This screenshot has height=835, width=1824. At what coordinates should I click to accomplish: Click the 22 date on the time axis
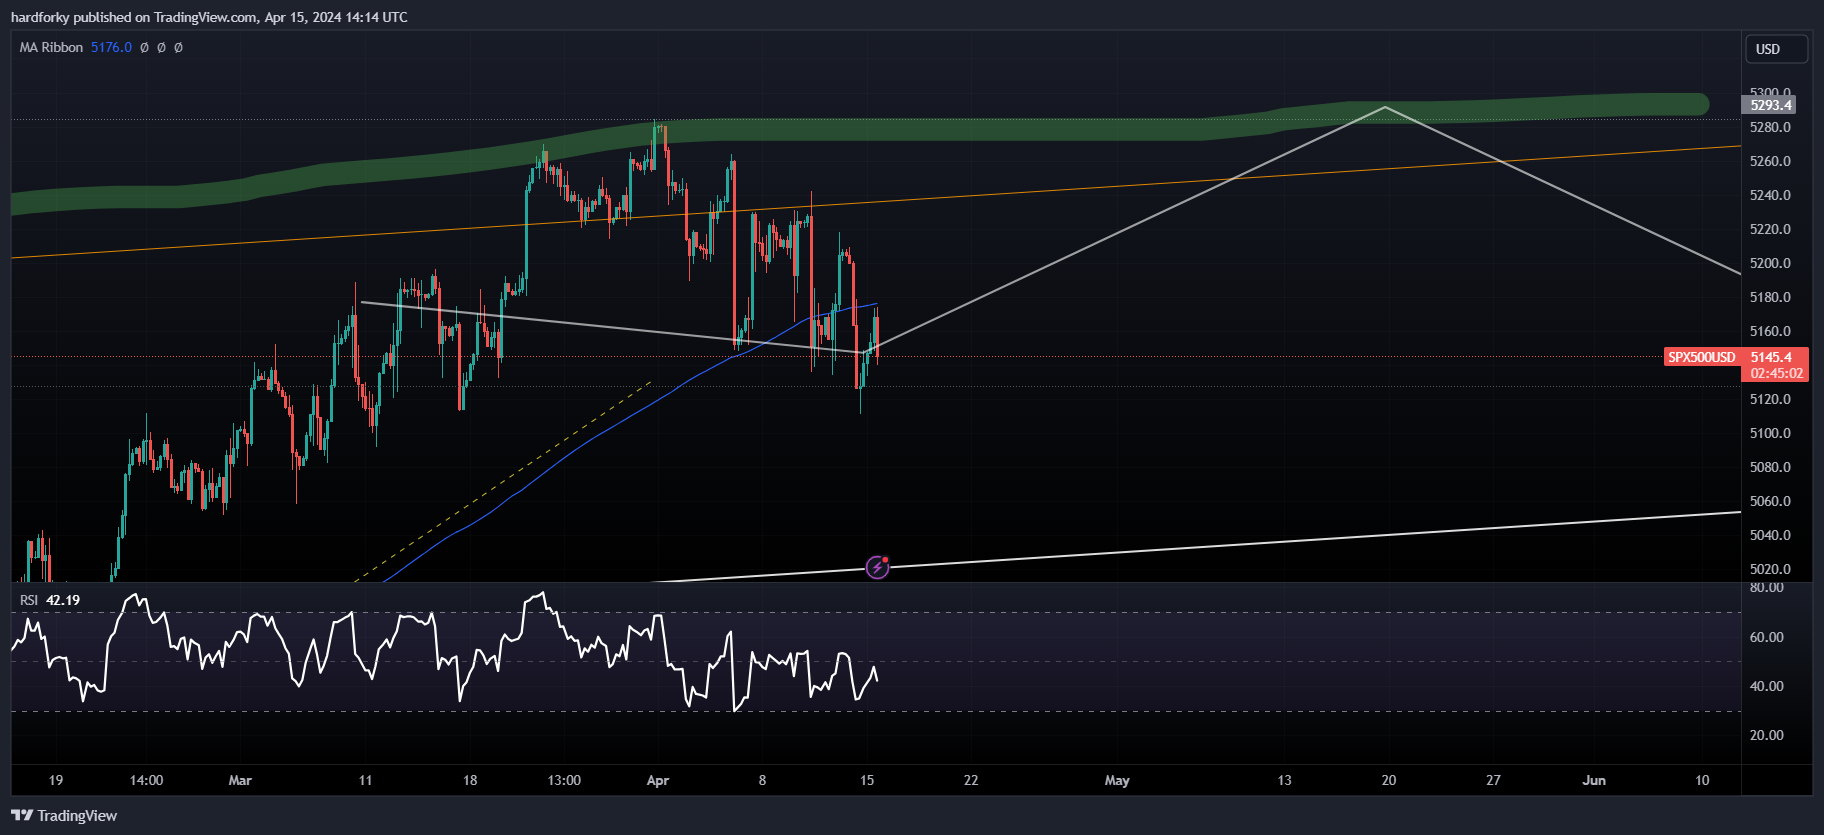(x=971, y=780)
